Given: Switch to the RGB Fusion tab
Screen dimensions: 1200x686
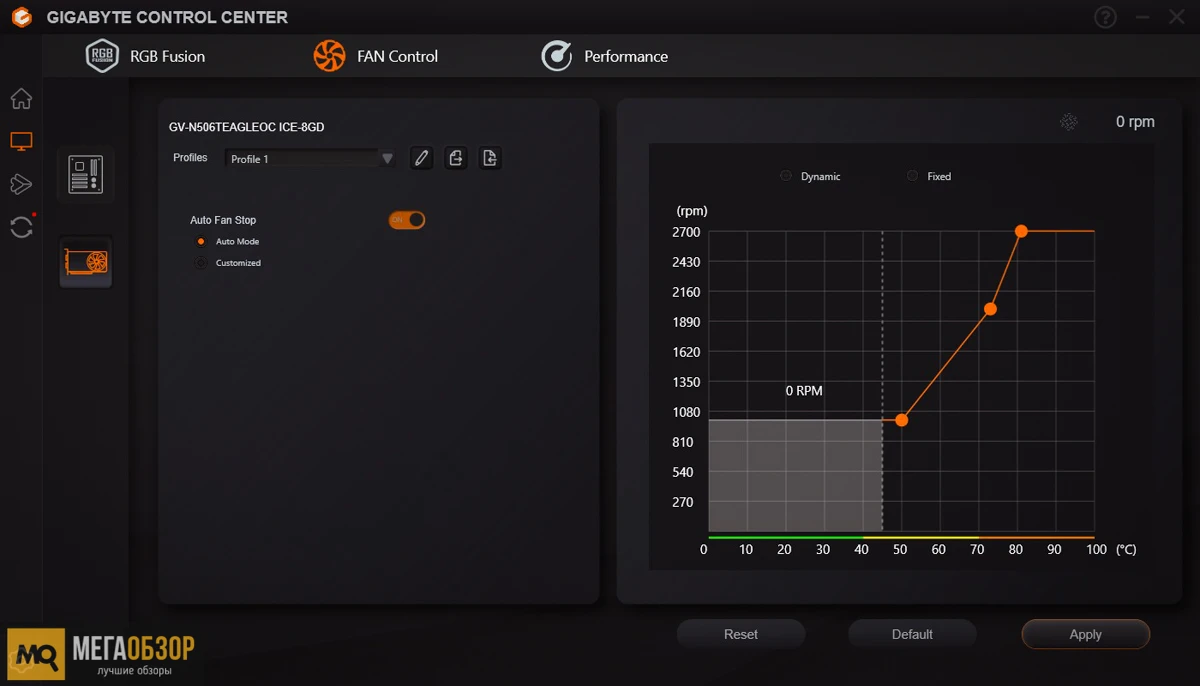Looking at the screenshot, I should tap(145, 56).
